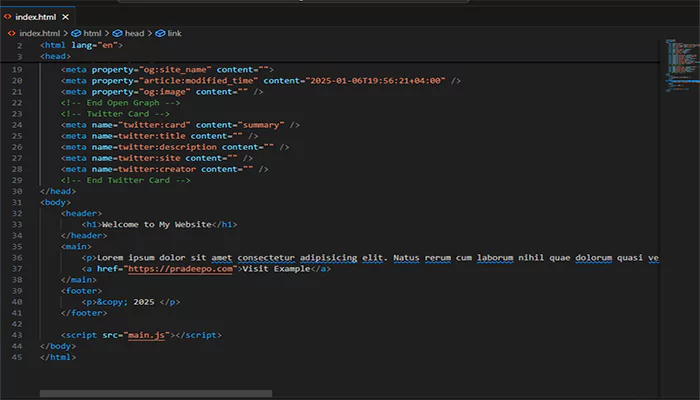Click the 'End Twitter Card' comment
The image size is (700, 400).
(x=125, y=180)
